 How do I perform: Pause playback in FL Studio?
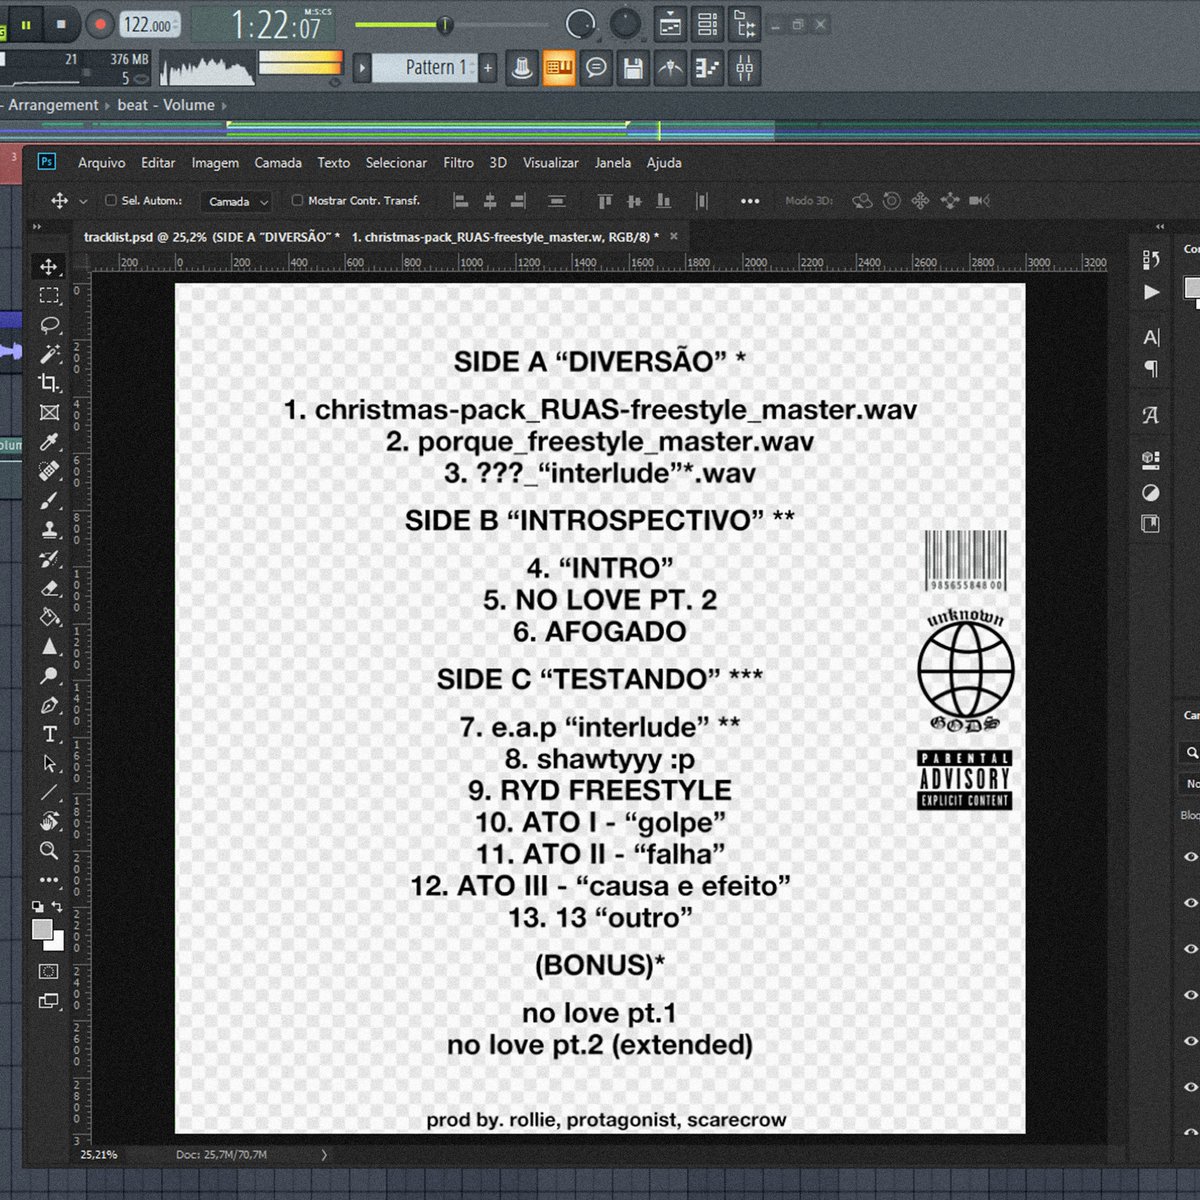click(x=27, y=24)
